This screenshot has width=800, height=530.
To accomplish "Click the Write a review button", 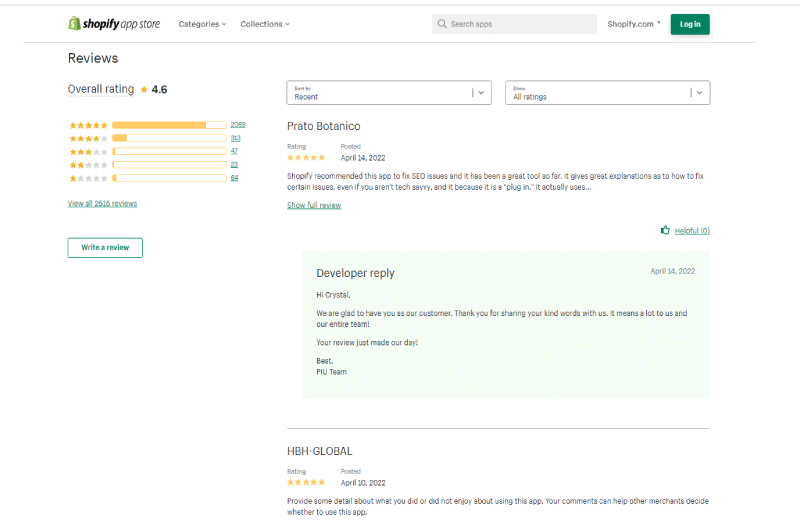I will (x=105, y=247).
